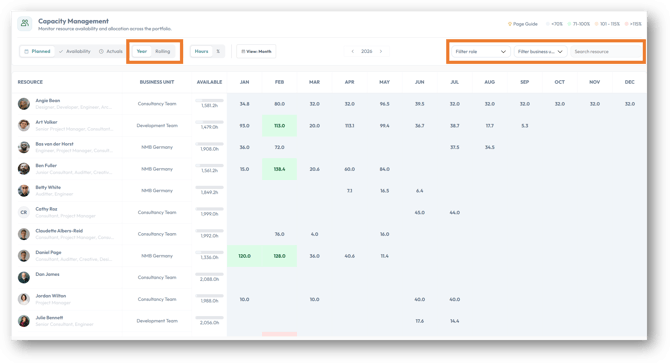The height and width of the screenshot is (363, 670).
Task: Click Art Volker's avatar
Action: point(24,126)
